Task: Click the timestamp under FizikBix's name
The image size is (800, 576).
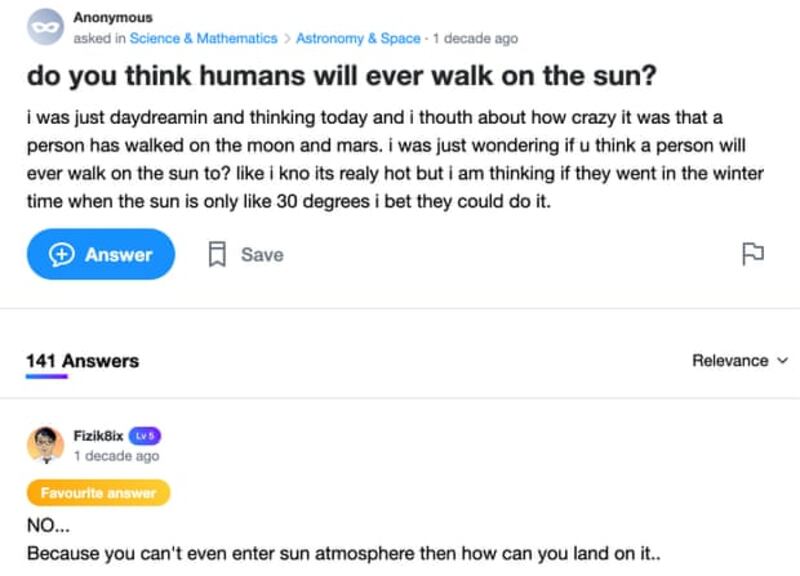Action: [x=116, y=456]
